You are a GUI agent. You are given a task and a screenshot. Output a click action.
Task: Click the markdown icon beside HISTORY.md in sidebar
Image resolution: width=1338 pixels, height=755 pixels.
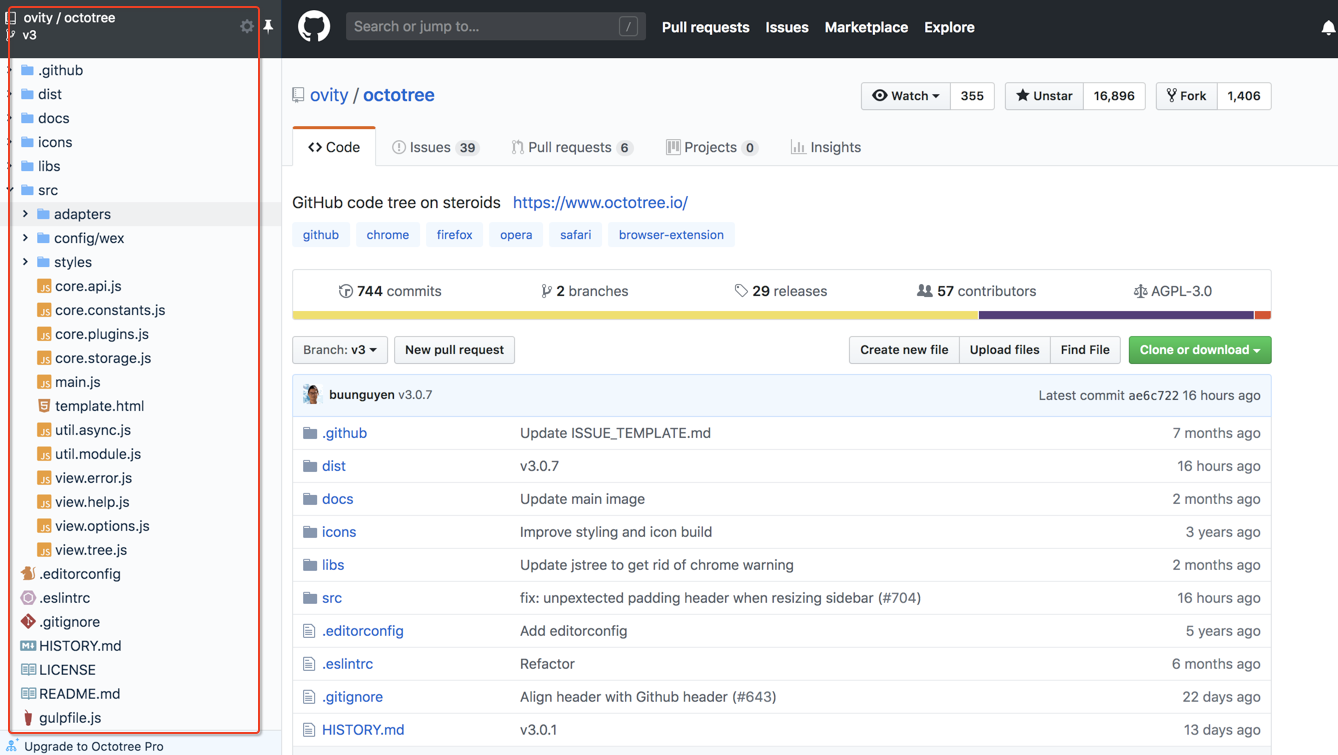(x=28, y=646)
